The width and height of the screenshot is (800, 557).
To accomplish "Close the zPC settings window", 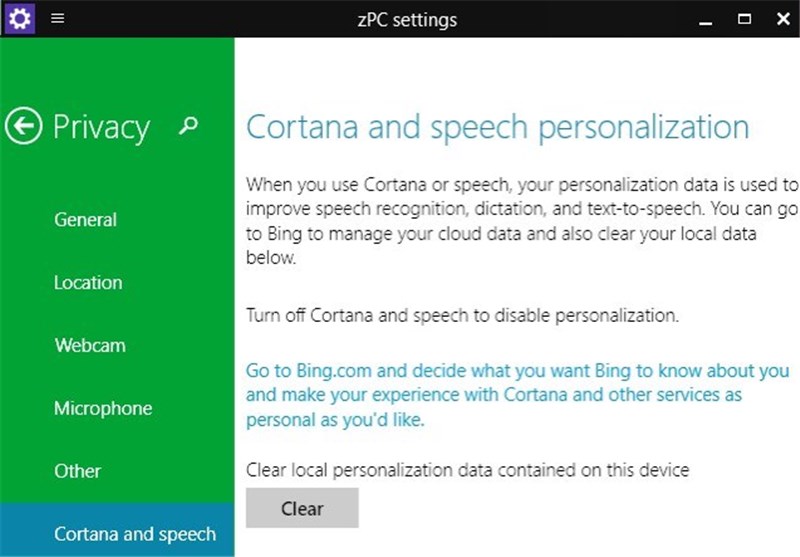I will 782,18.
